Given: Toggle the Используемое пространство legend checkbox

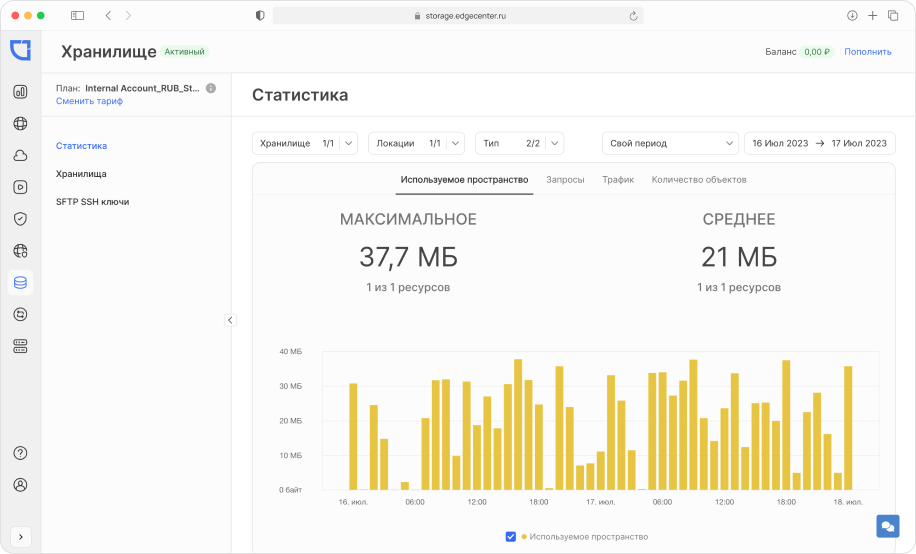Looking at the screenshot, I should pos(511,537).
